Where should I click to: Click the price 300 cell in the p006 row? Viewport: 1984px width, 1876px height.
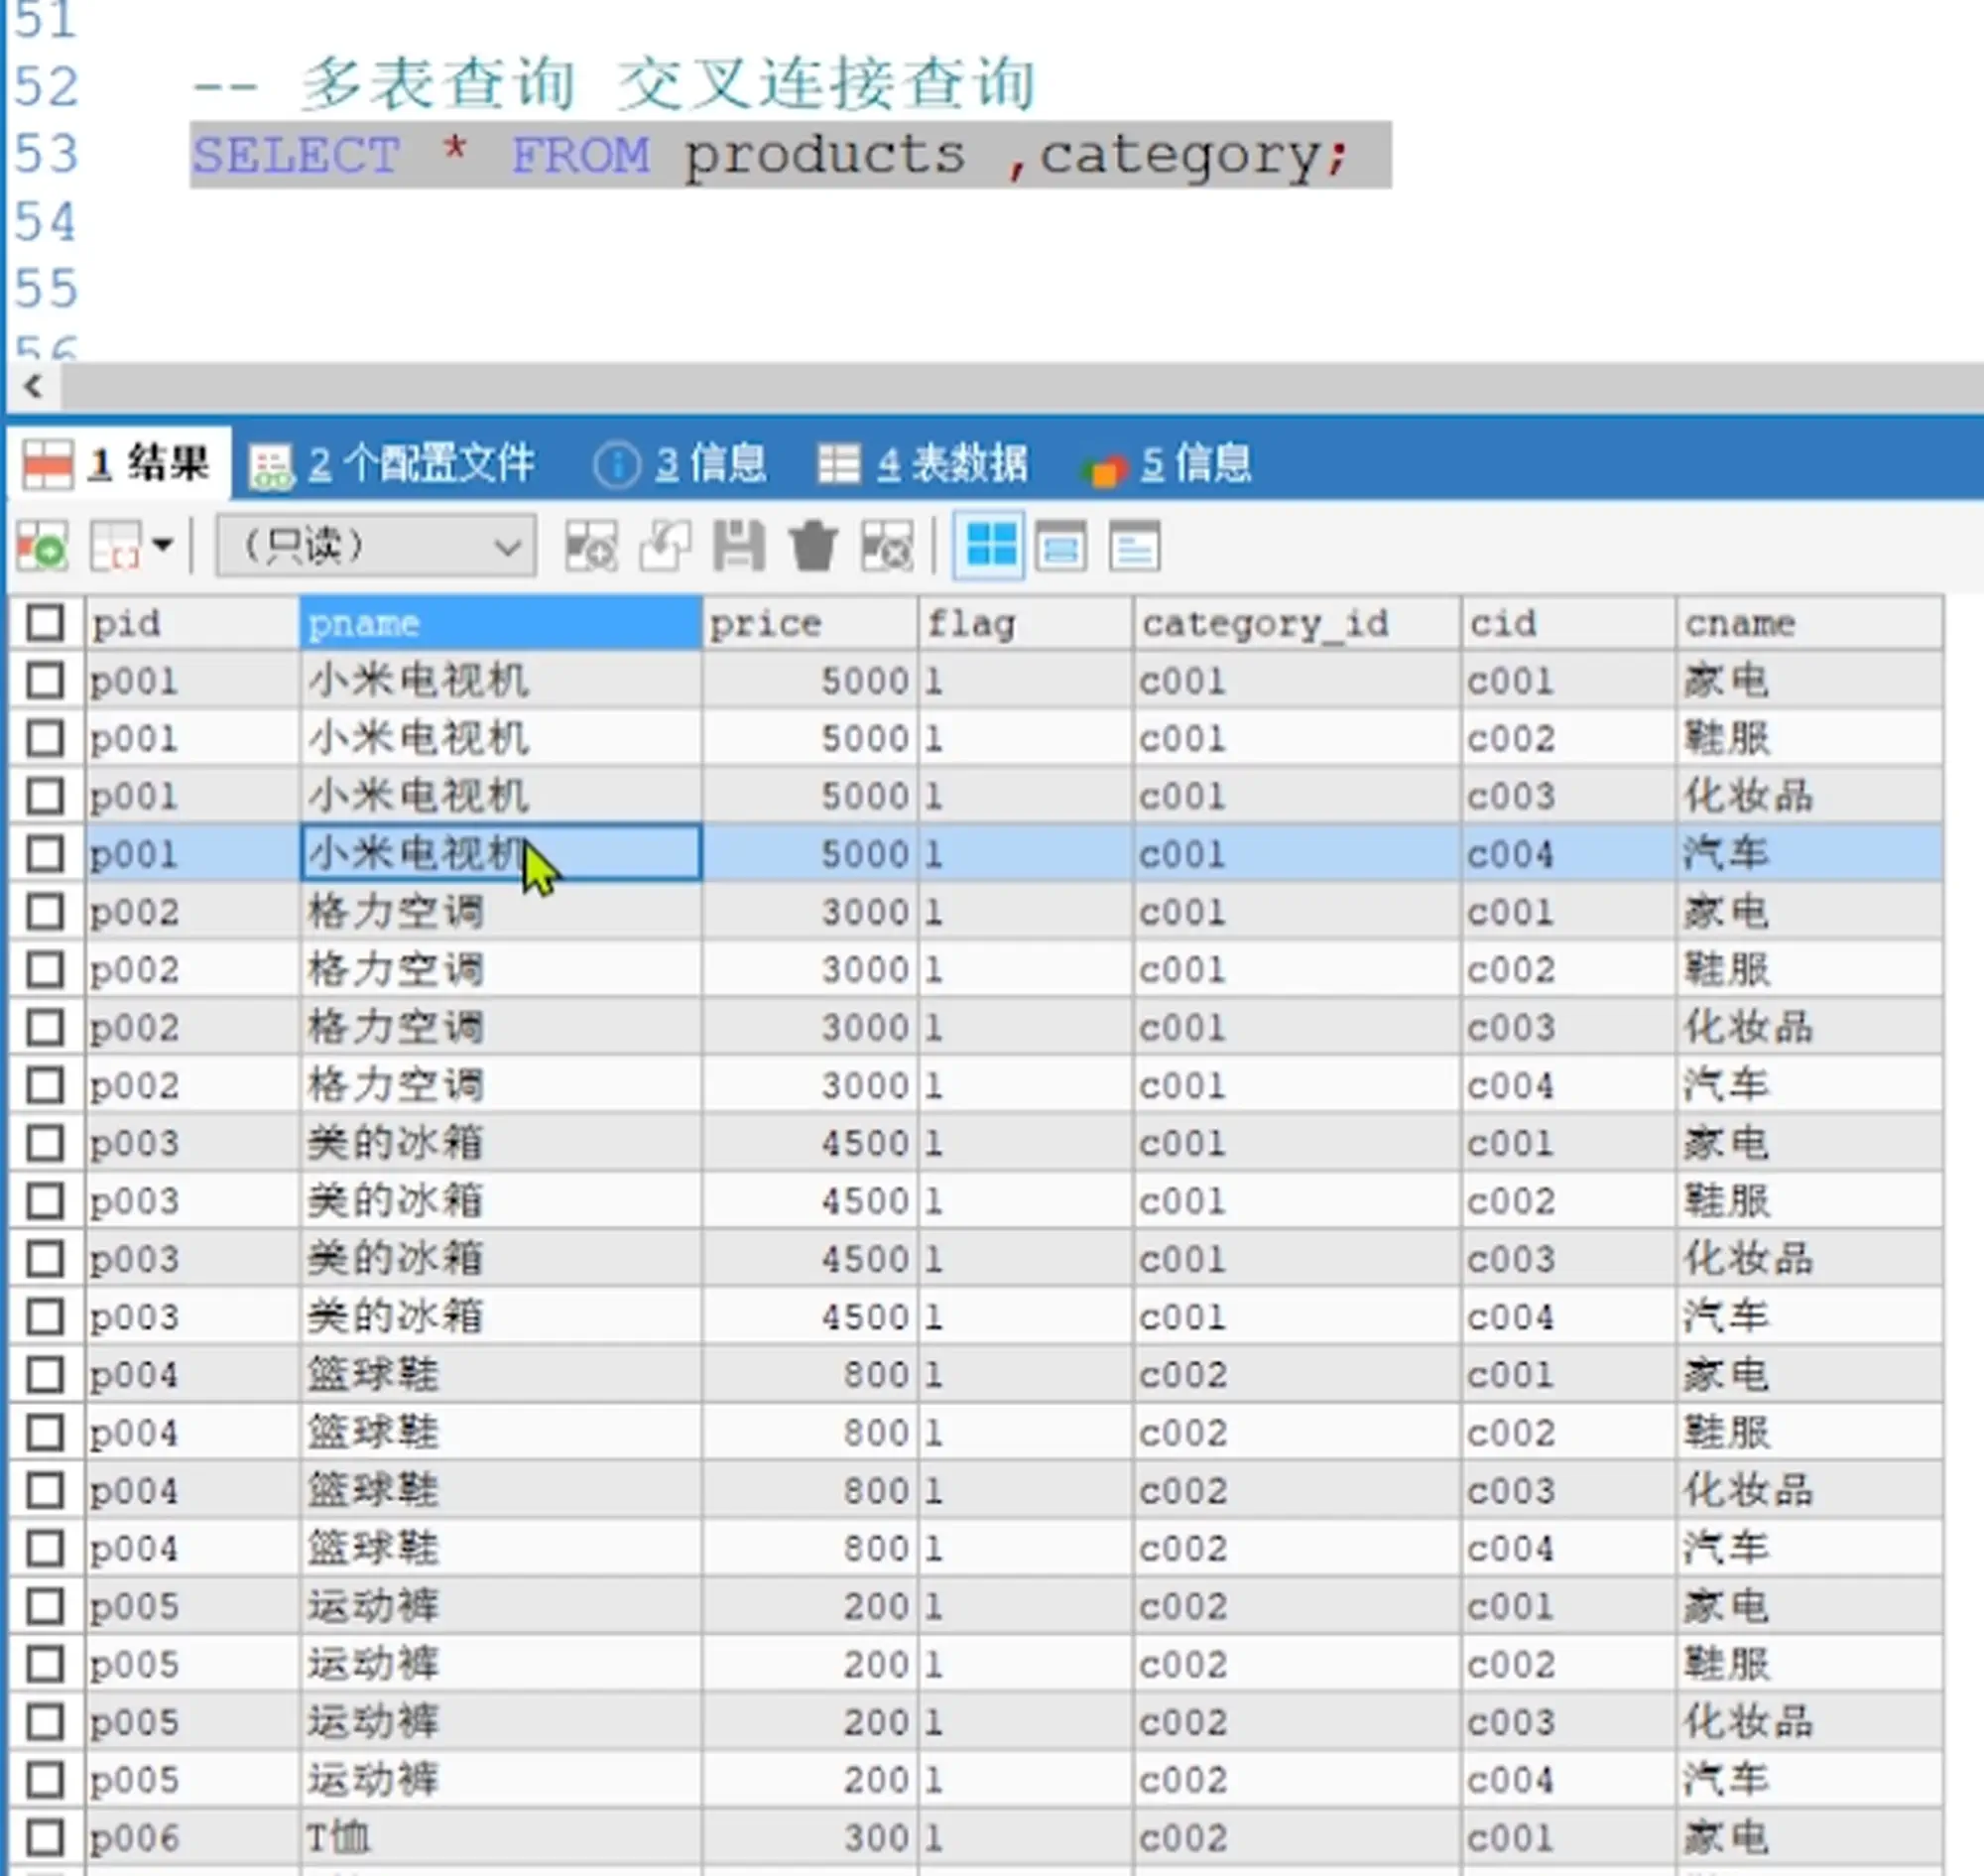tap(809, 1838)
